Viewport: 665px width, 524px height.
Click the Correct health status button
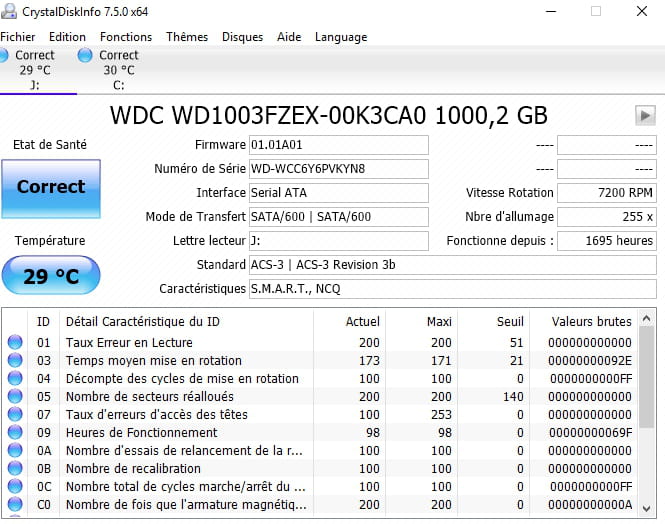[x=51, y=187]
